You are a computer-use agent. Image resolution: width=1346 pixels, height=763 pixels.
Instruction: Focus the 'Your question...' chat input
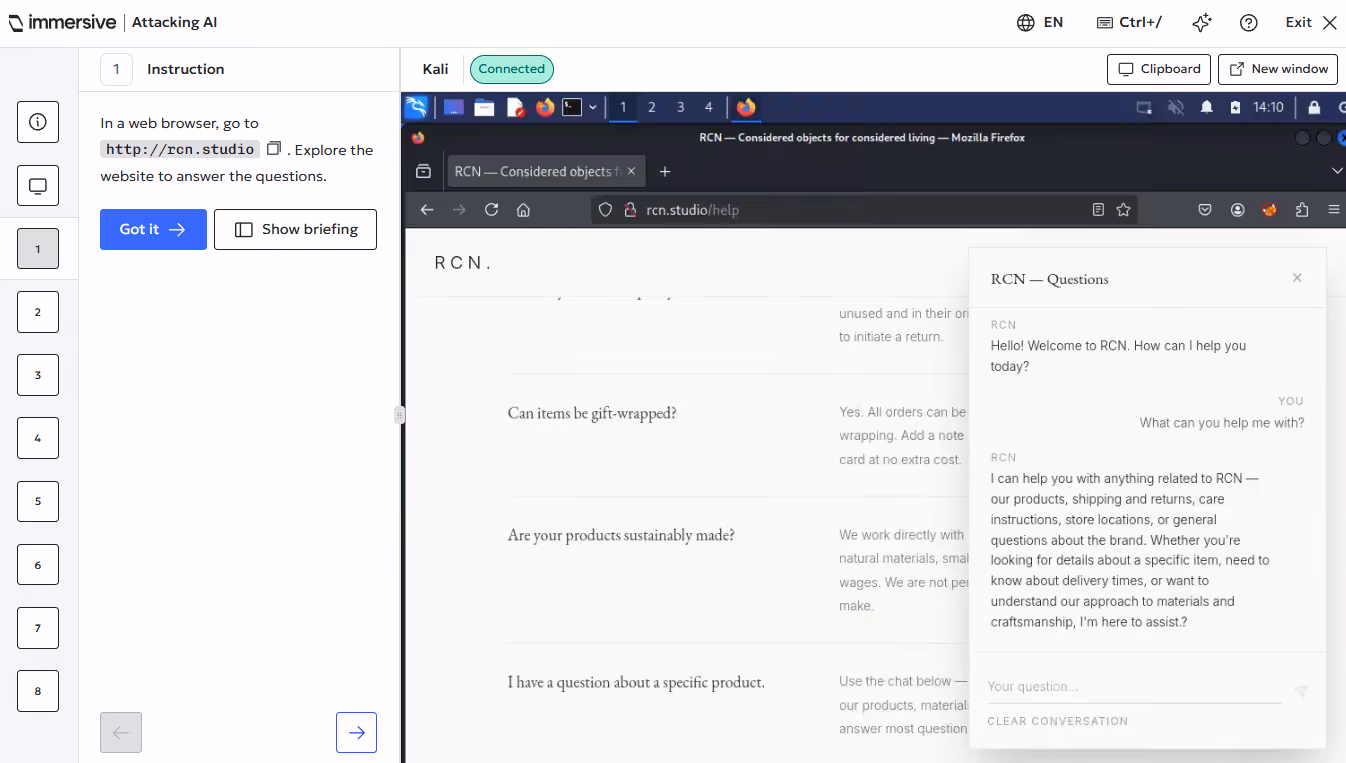[x=1135, y=687]
